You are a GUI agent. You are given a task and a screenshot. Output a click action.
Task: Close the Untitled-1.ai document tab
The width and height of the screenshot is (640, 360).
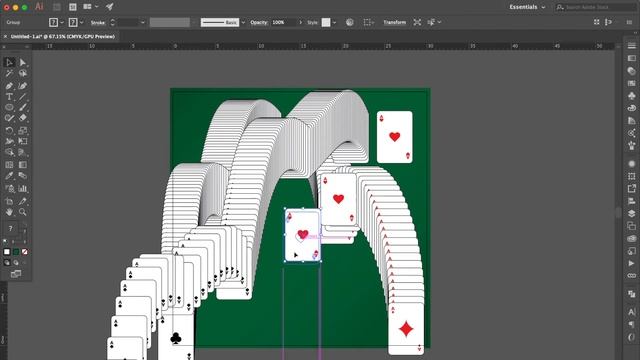tap(5, 36)
